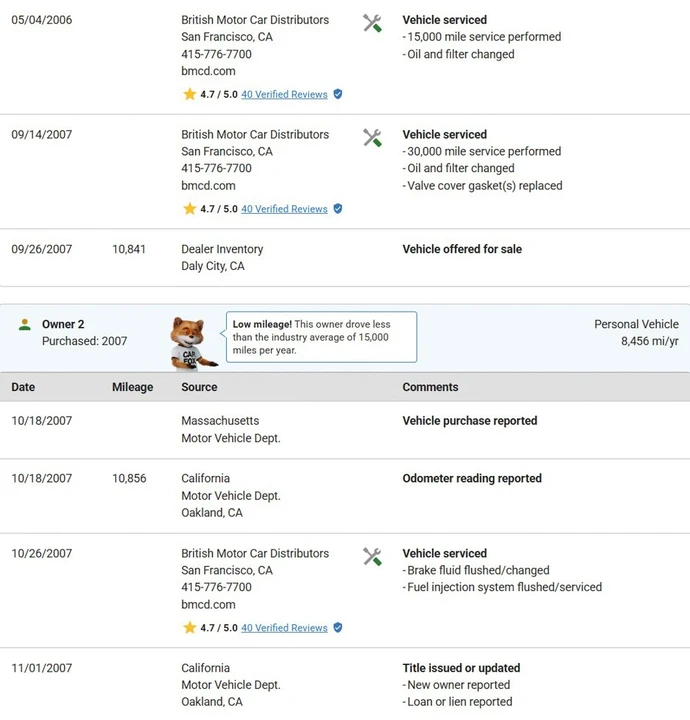Viewport: 690px width, 720px height.
Task: Click the Source column header
Action: tap(199, 387)
